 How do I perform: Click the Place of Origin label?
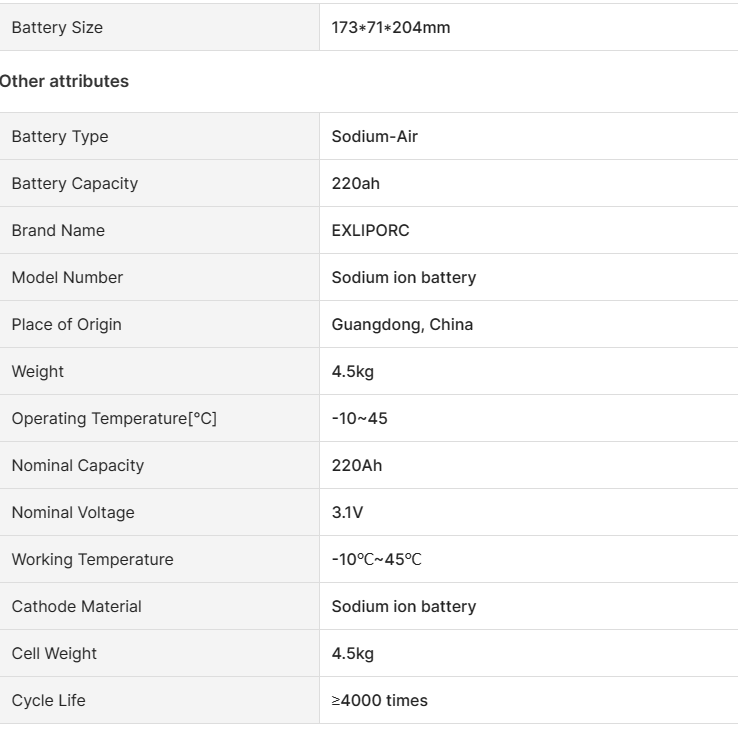pos(67,324)
